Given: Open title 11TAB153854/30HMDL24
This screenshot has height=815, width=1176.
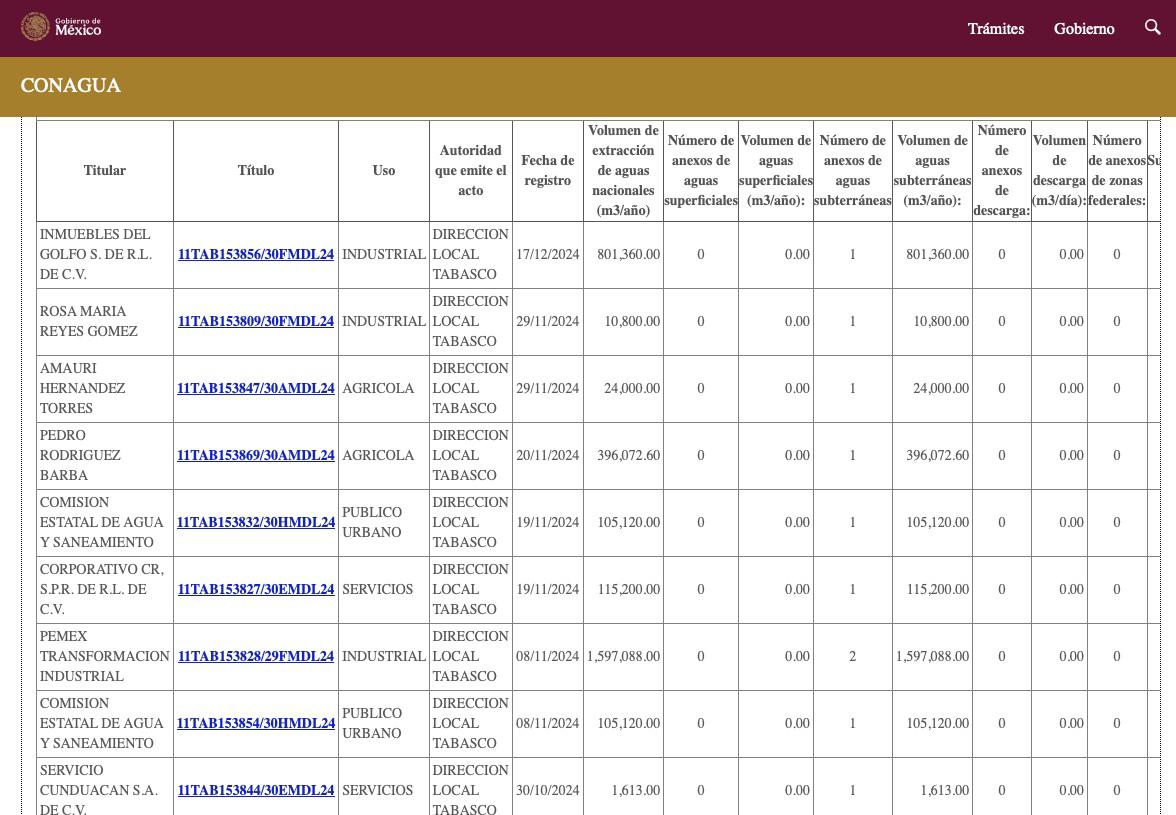Looking at the screenshot, I should click(256, 724).
